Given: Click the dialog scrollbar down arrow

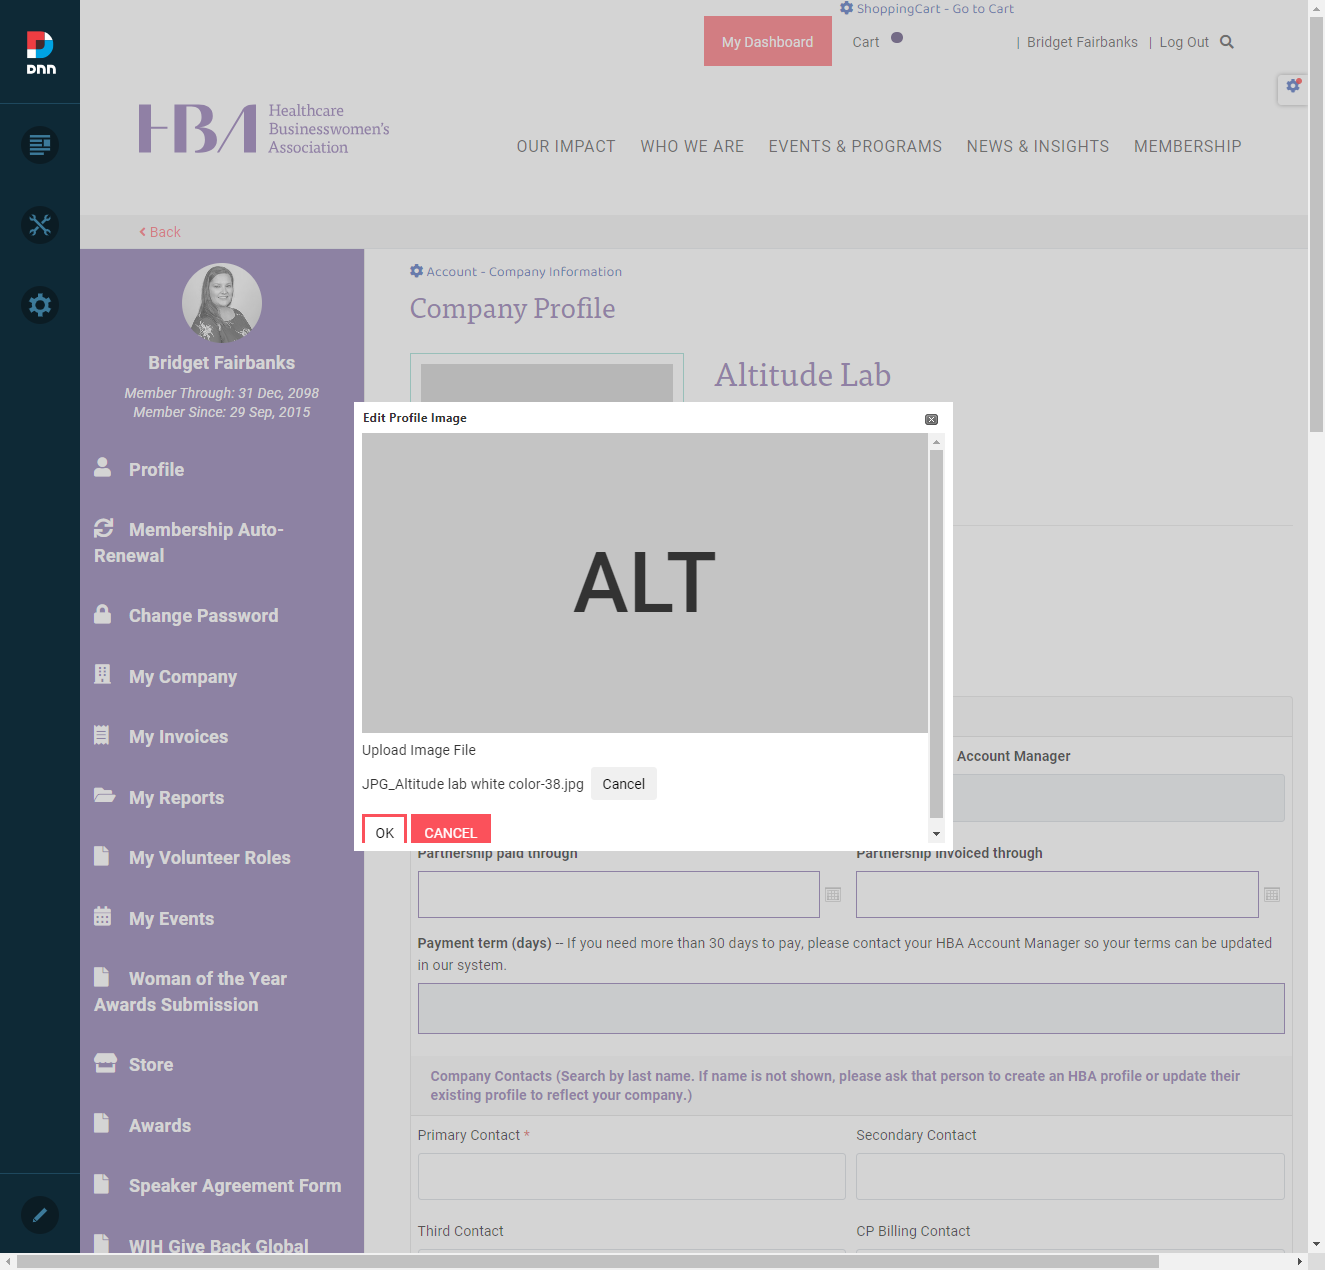Looking at the screenshot, I should [x=936, y=834].
